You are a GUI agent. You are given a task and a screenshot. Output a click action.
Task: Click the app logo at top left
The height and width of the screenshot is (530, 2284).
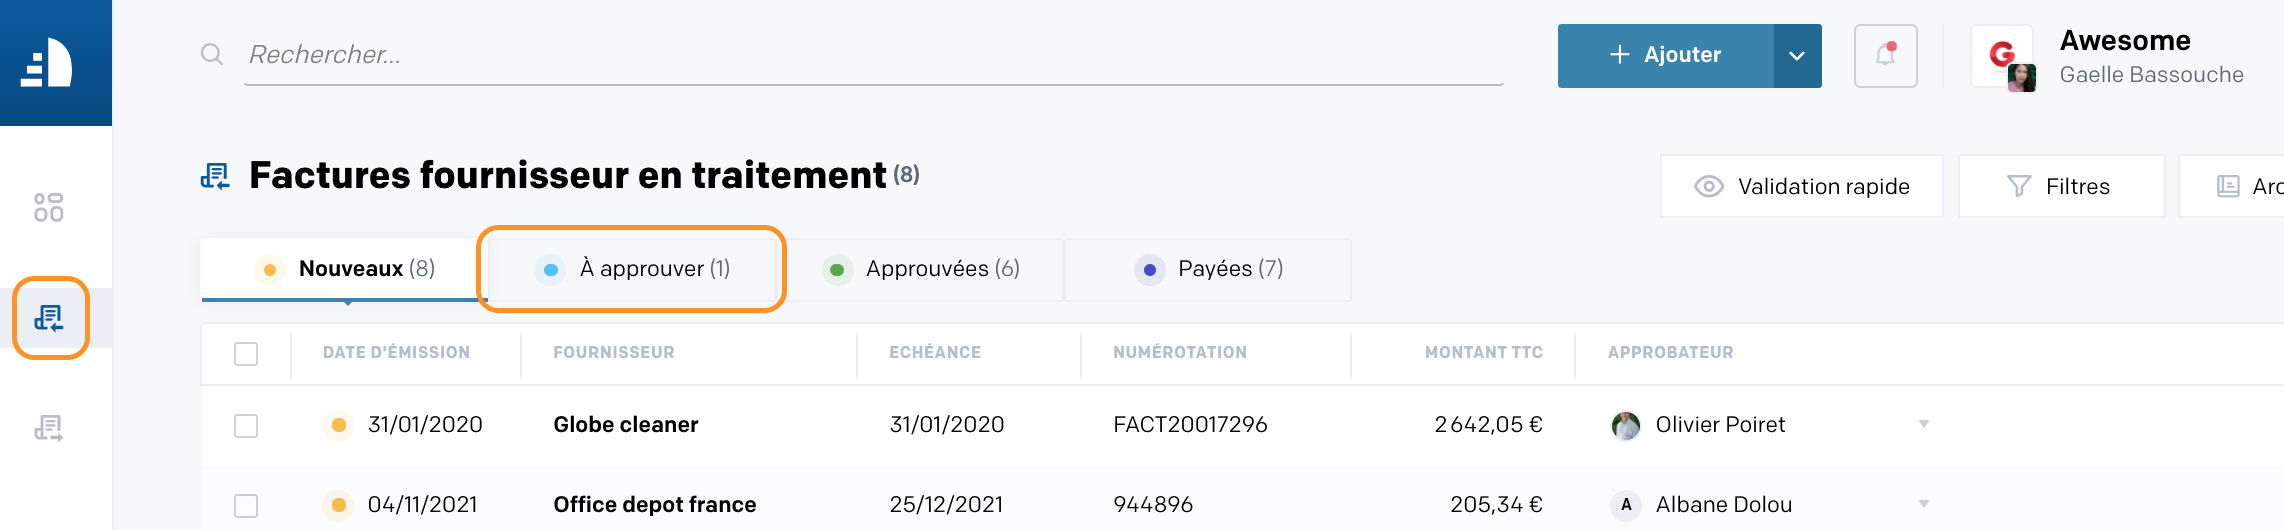coord(47,63)
